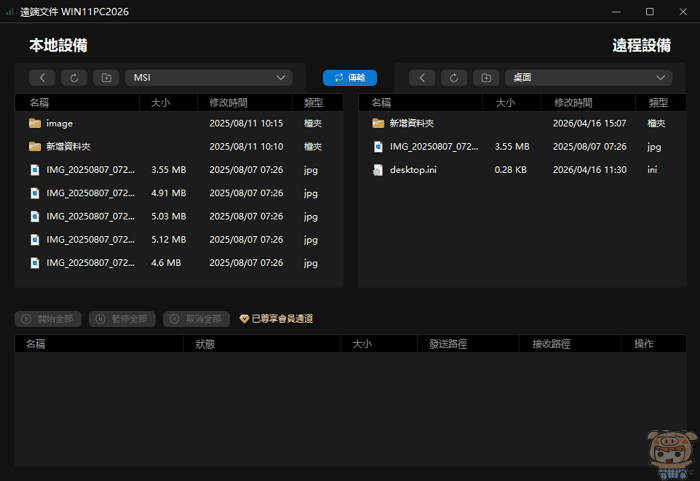Cancel all transfers with 取消全部
Viewport: 700px width, 481px height.
click(x=196, y=319)
